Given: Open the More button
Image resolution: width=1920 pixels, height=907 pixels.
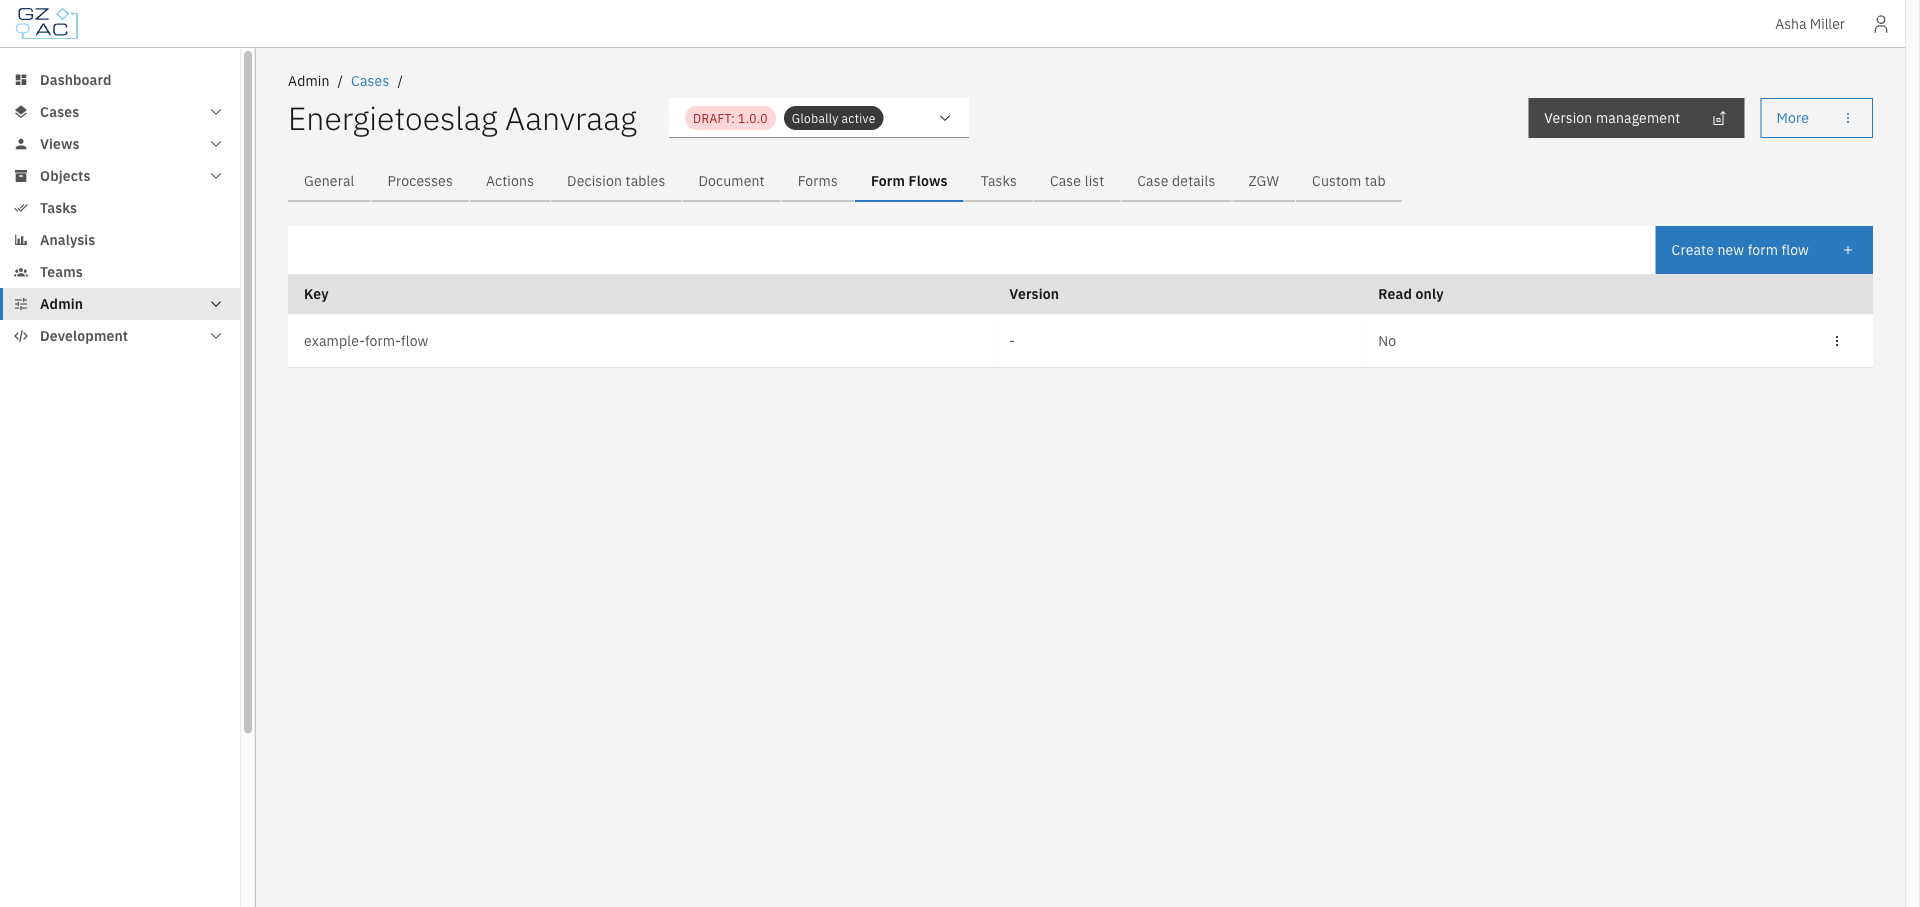Looking at the screenshot, I should tap(1816, 118).
